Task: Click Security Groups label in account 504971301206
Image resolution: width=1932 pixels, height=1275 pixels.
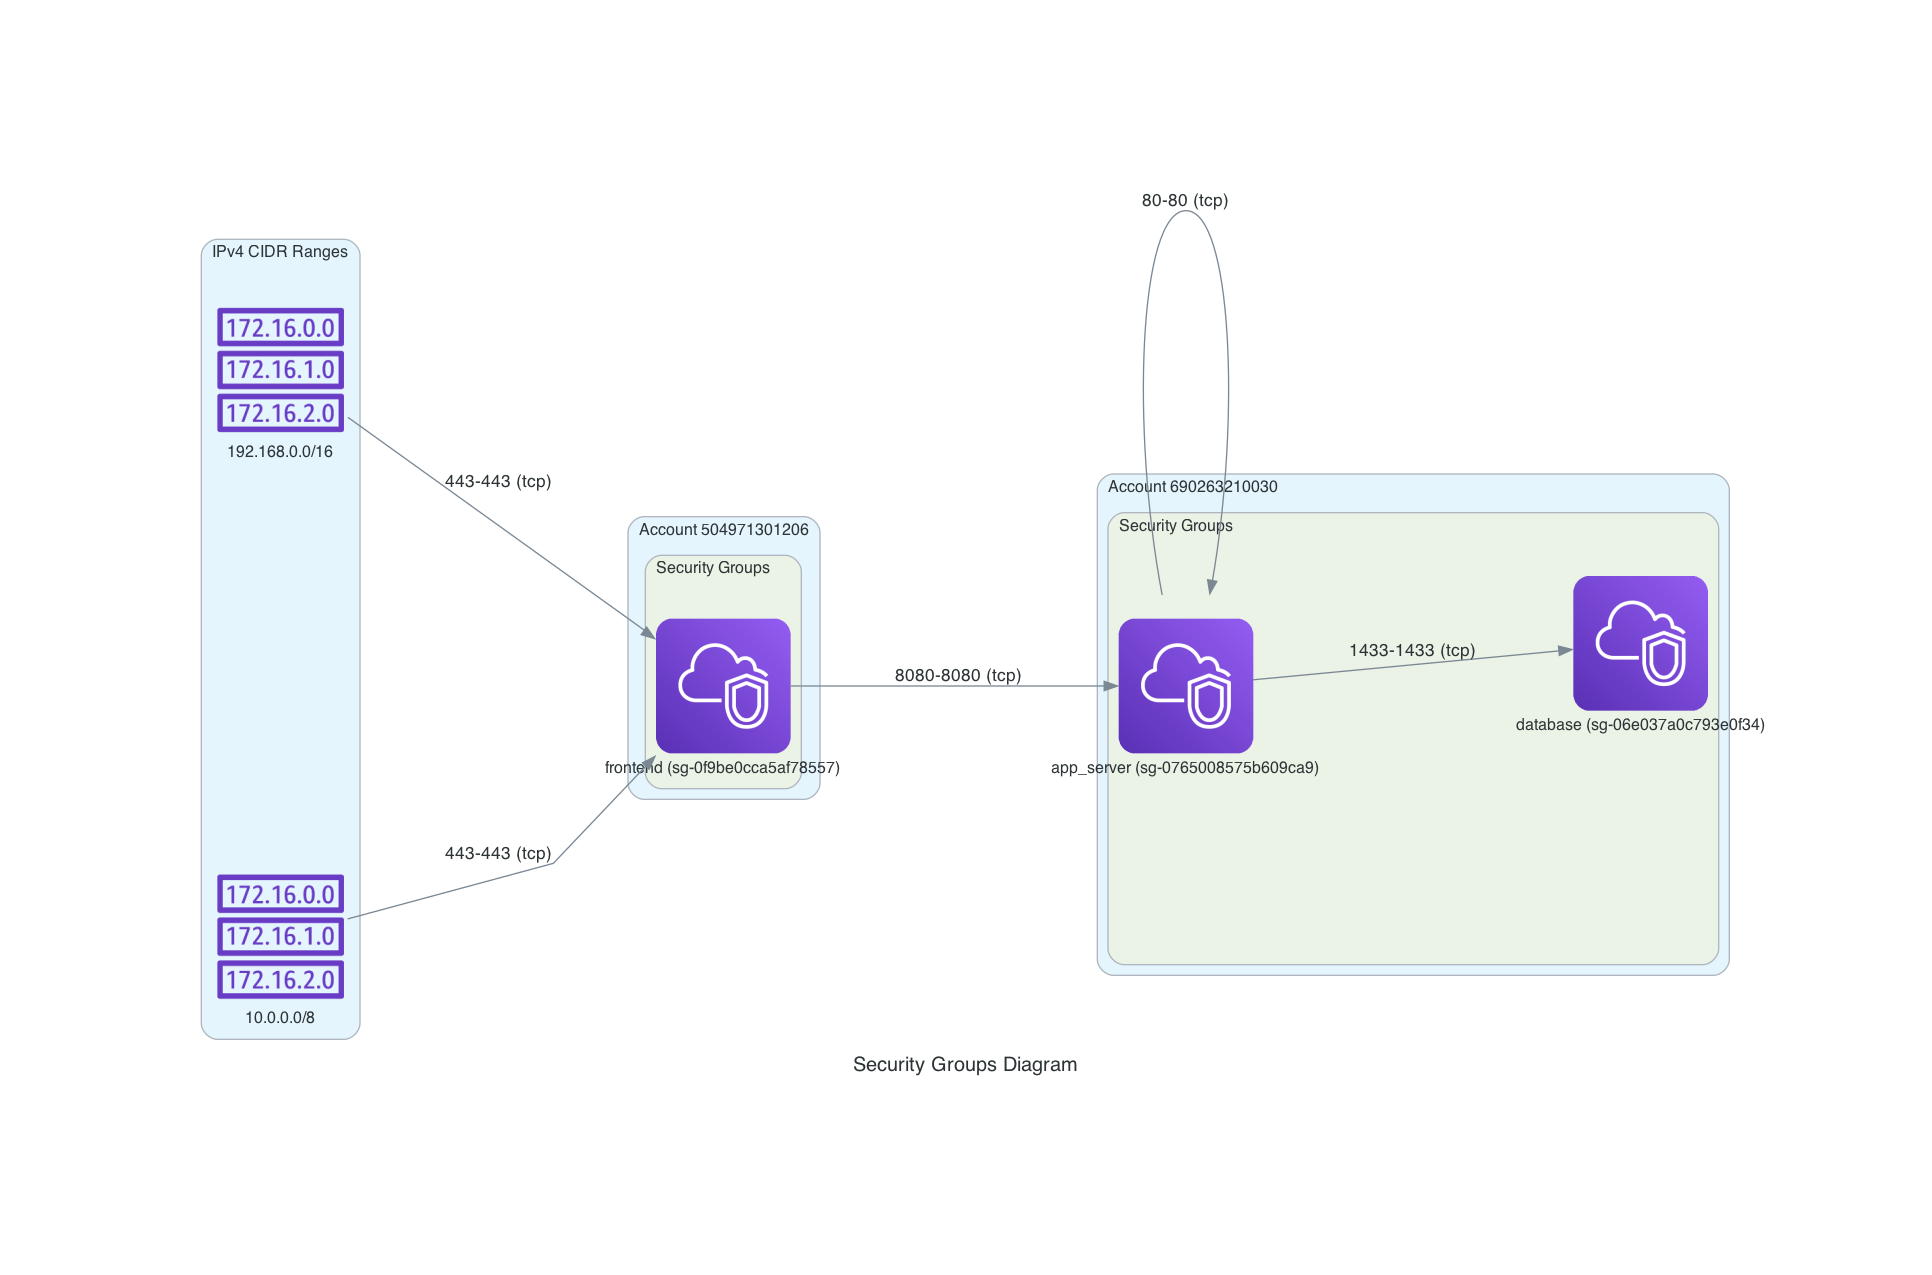Action: coord(713,568)
